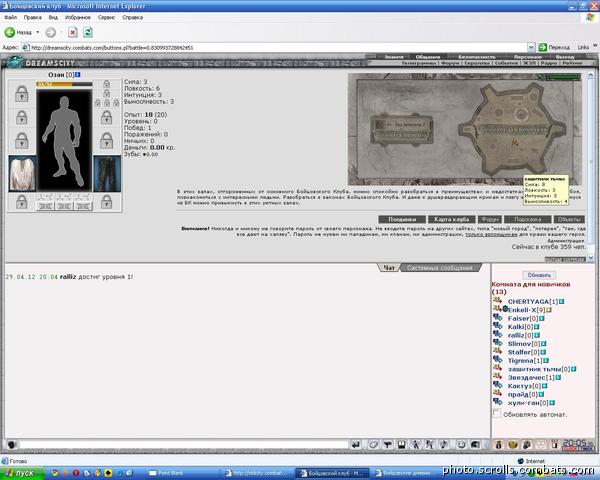
Task: Click the octagonal room on the map
Action: (x=513, y=129)
